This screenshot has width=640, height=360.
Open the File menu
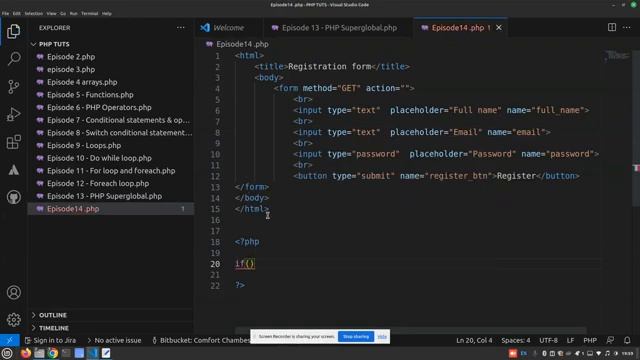pos(5,13)
